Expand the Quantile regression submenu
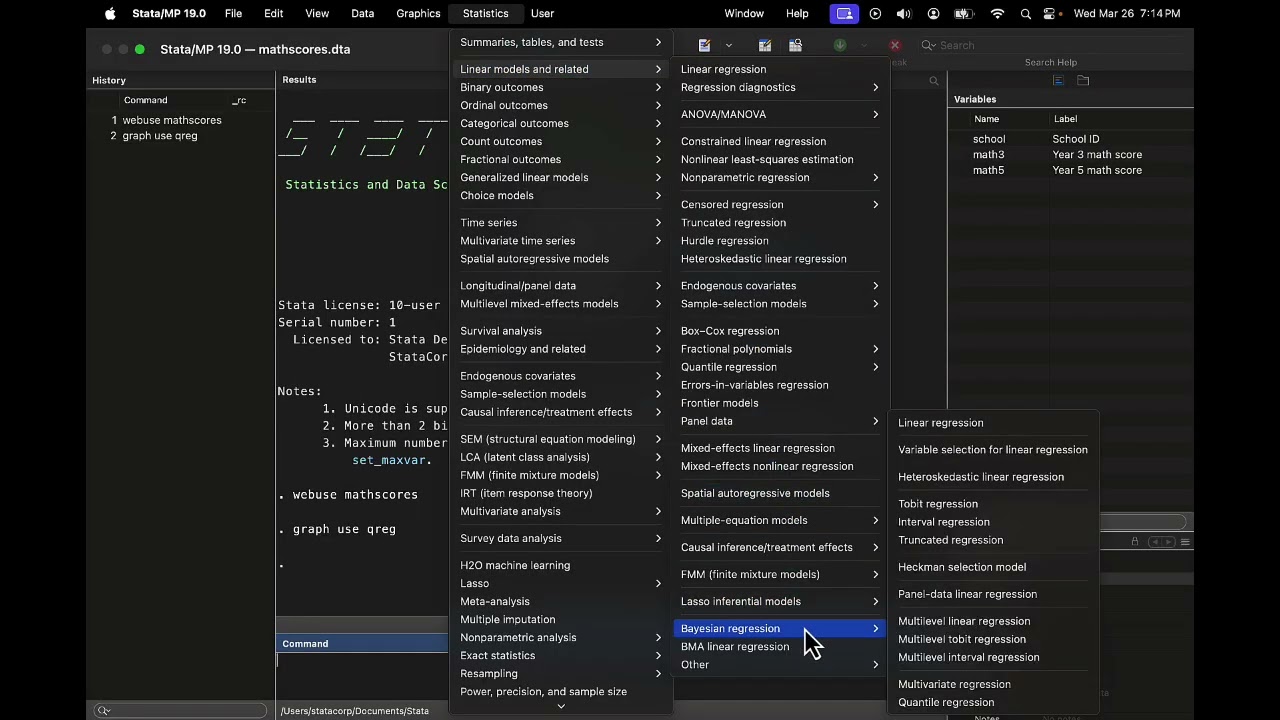This screenshot has height=720, width=1280. click(778, 367)
